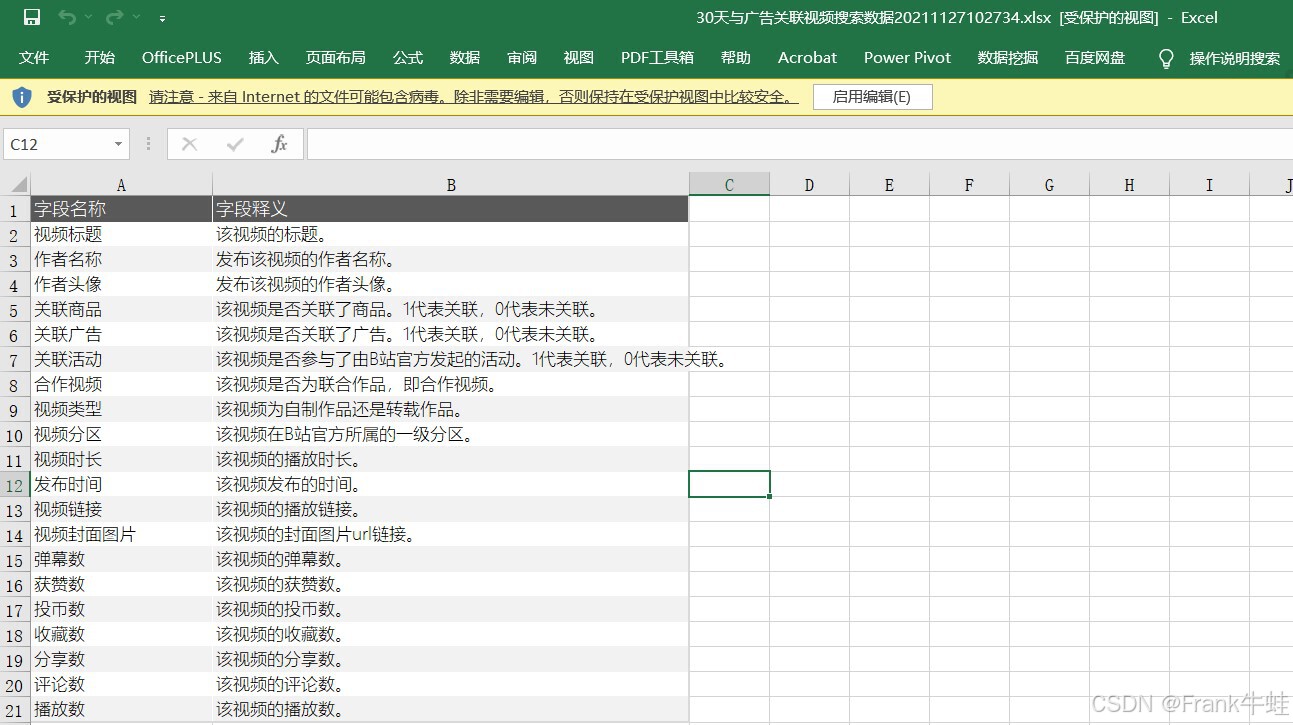
Task: Select cell 该视频的封面图片url链接。
Action: 451,534
